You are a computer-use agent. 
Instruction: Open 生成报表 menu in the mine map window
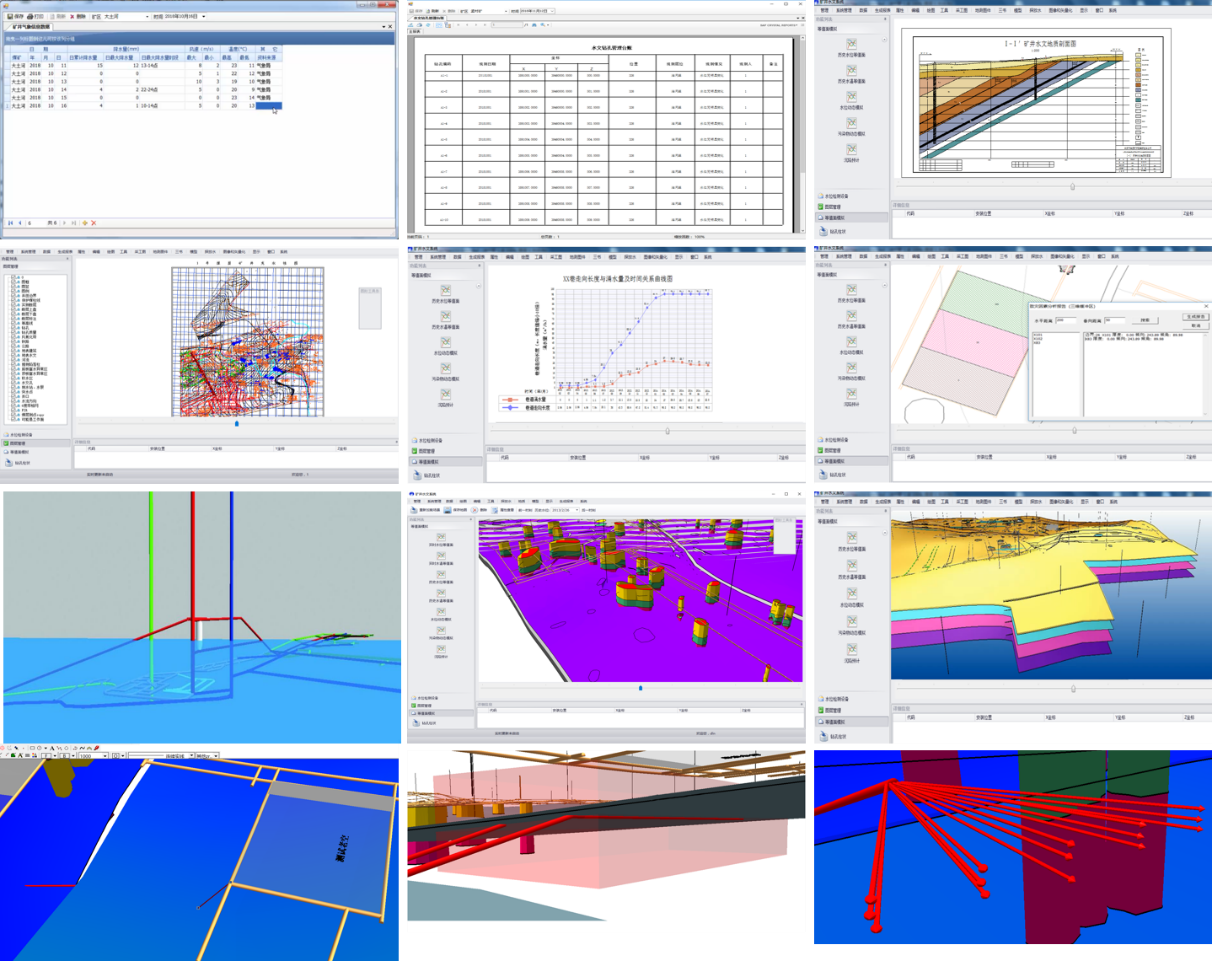(x=65, y=252)
